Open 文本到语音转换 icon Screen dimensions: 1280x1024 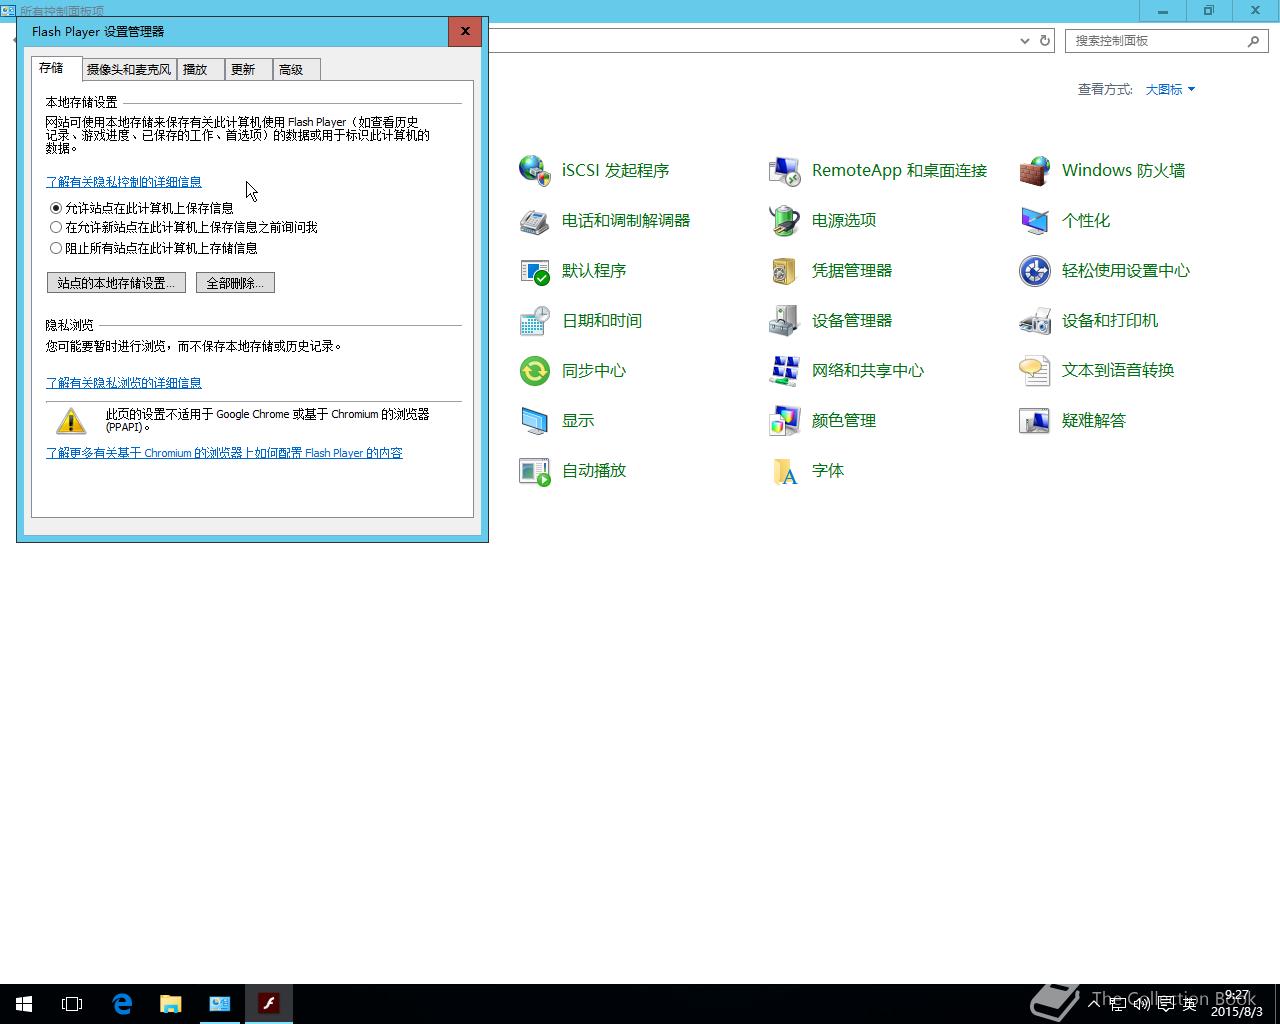click(x=1035, y=370)
